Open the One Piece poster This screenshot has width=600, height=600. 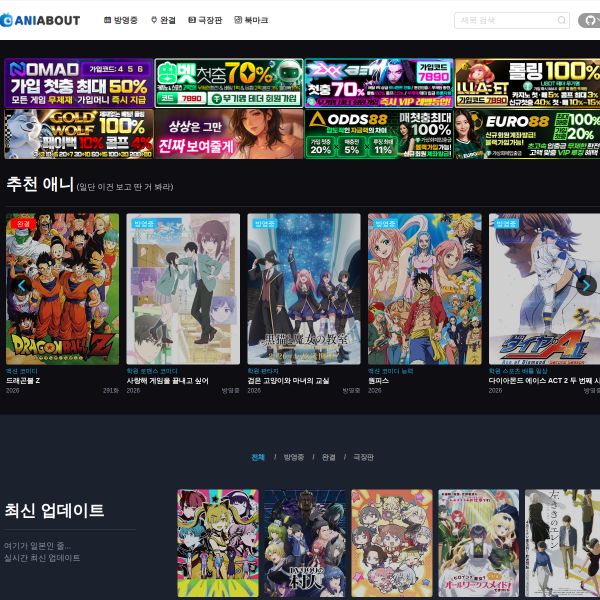(x=425, y=289)
